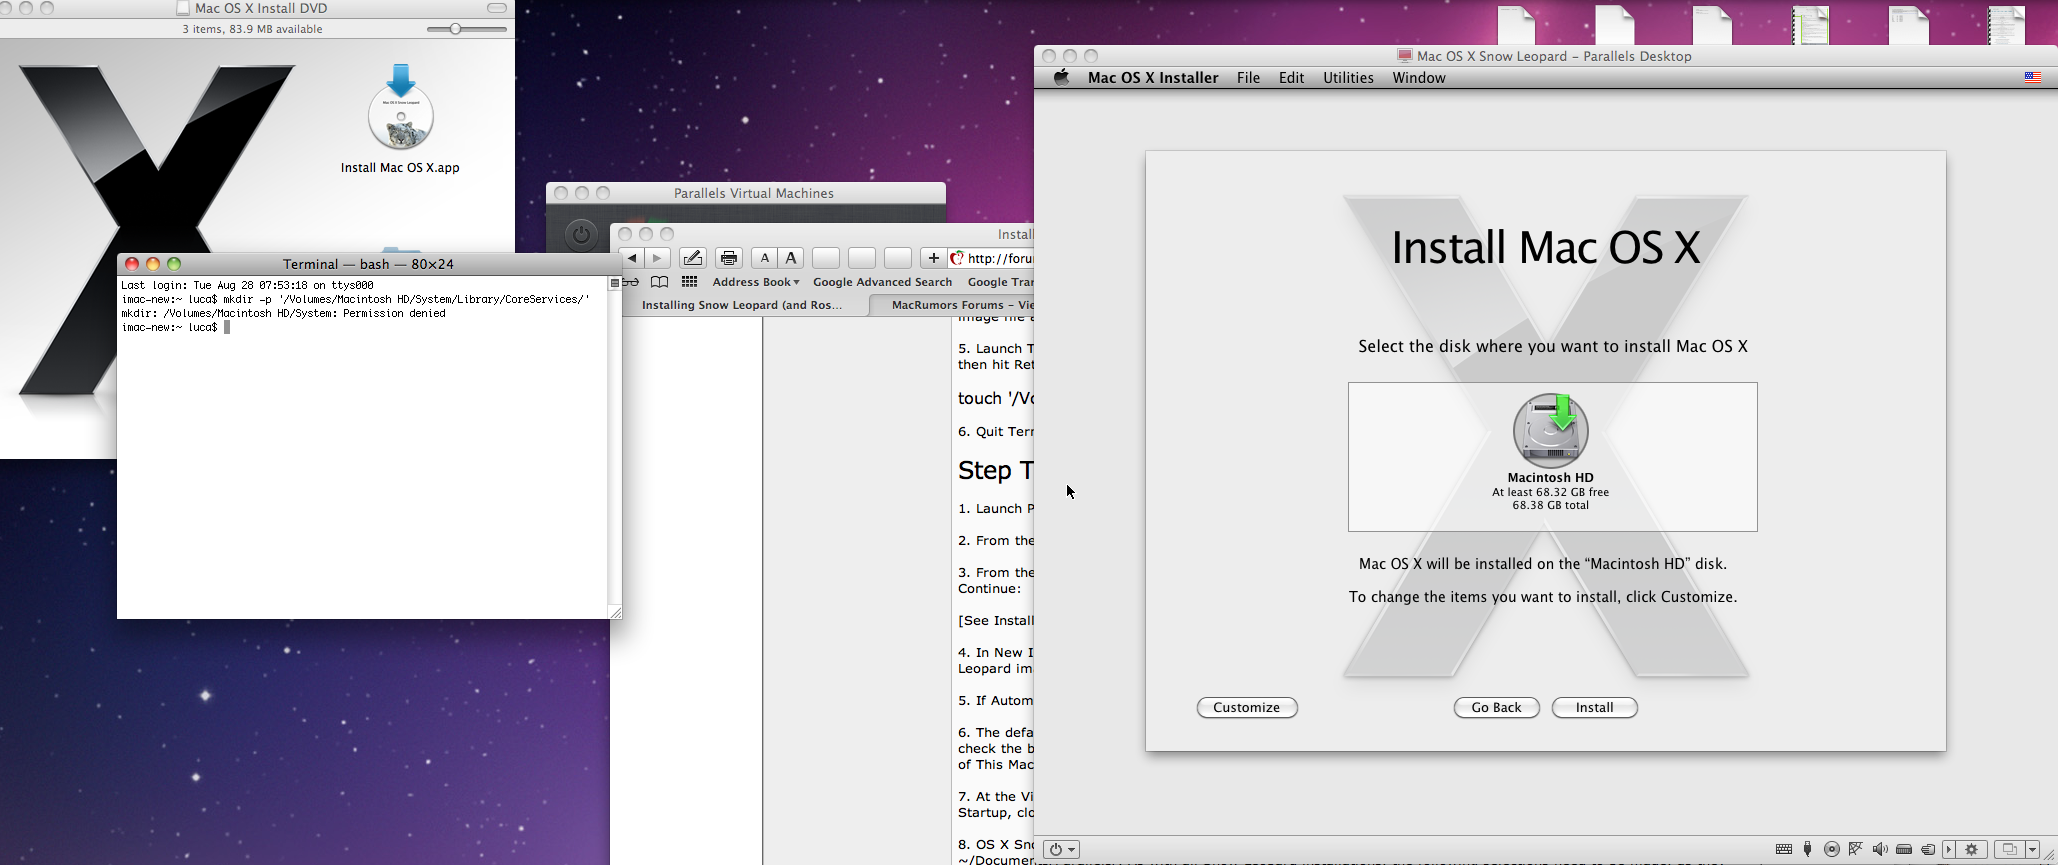Screen dimensions: 2058x865
Task: Open the Google Advanced Search bookmark
Action: coord(882,282)
